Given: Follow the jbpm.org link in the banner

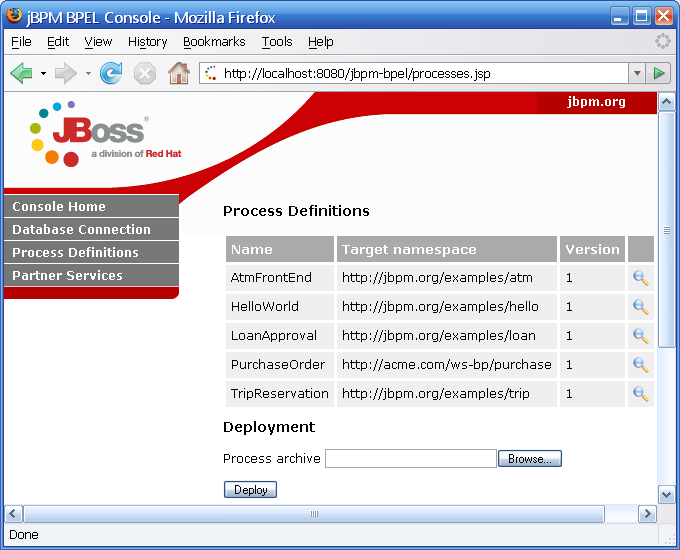Looking at the screenshot, I should click(x=596, y=102).
